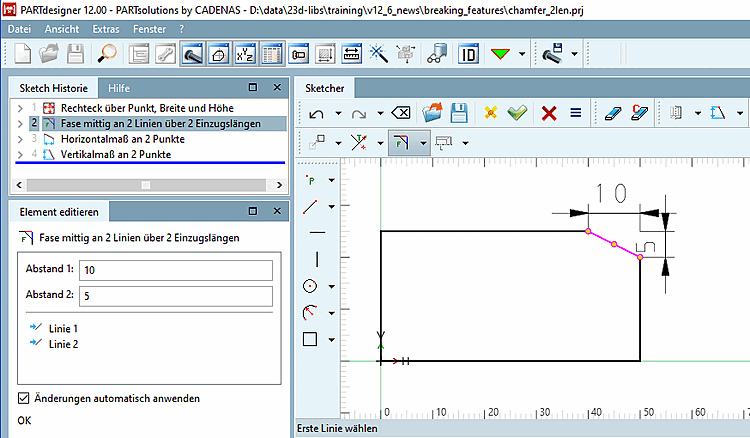
Task: Select the Sketcher tab
Action: pyautogui.click(x=324, y=88)
